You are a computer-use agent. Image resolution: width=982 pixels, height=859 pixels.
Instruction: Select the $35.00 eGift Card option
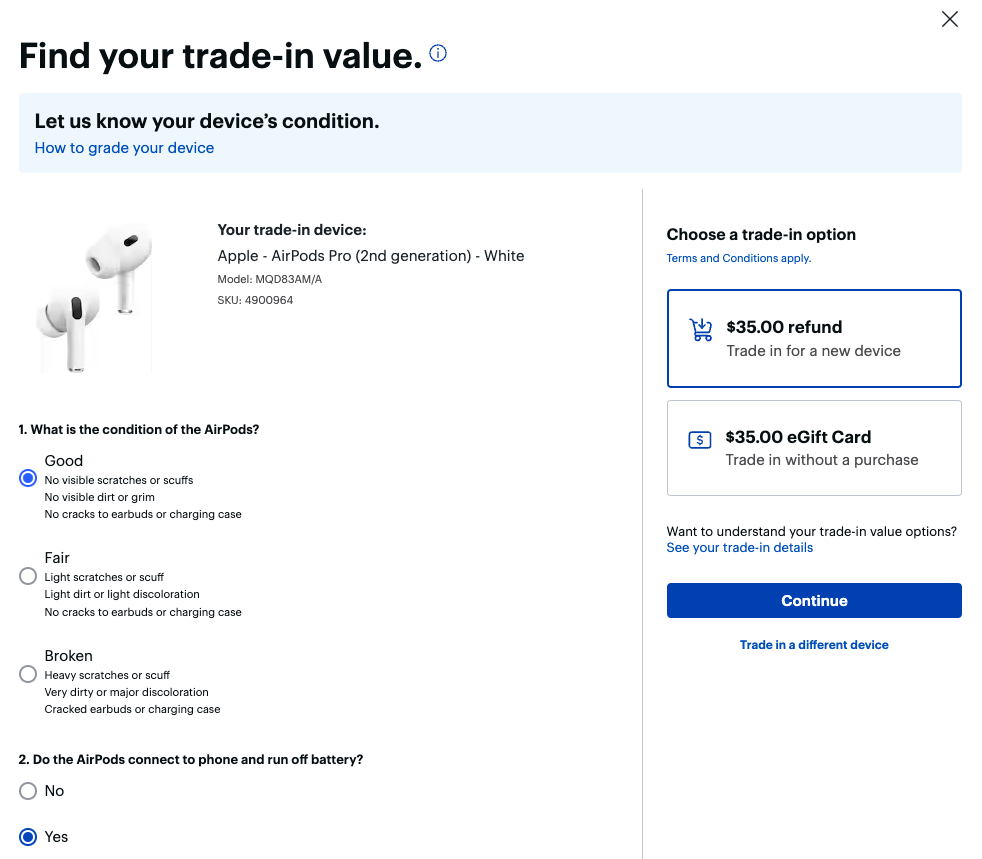point(814,448)
